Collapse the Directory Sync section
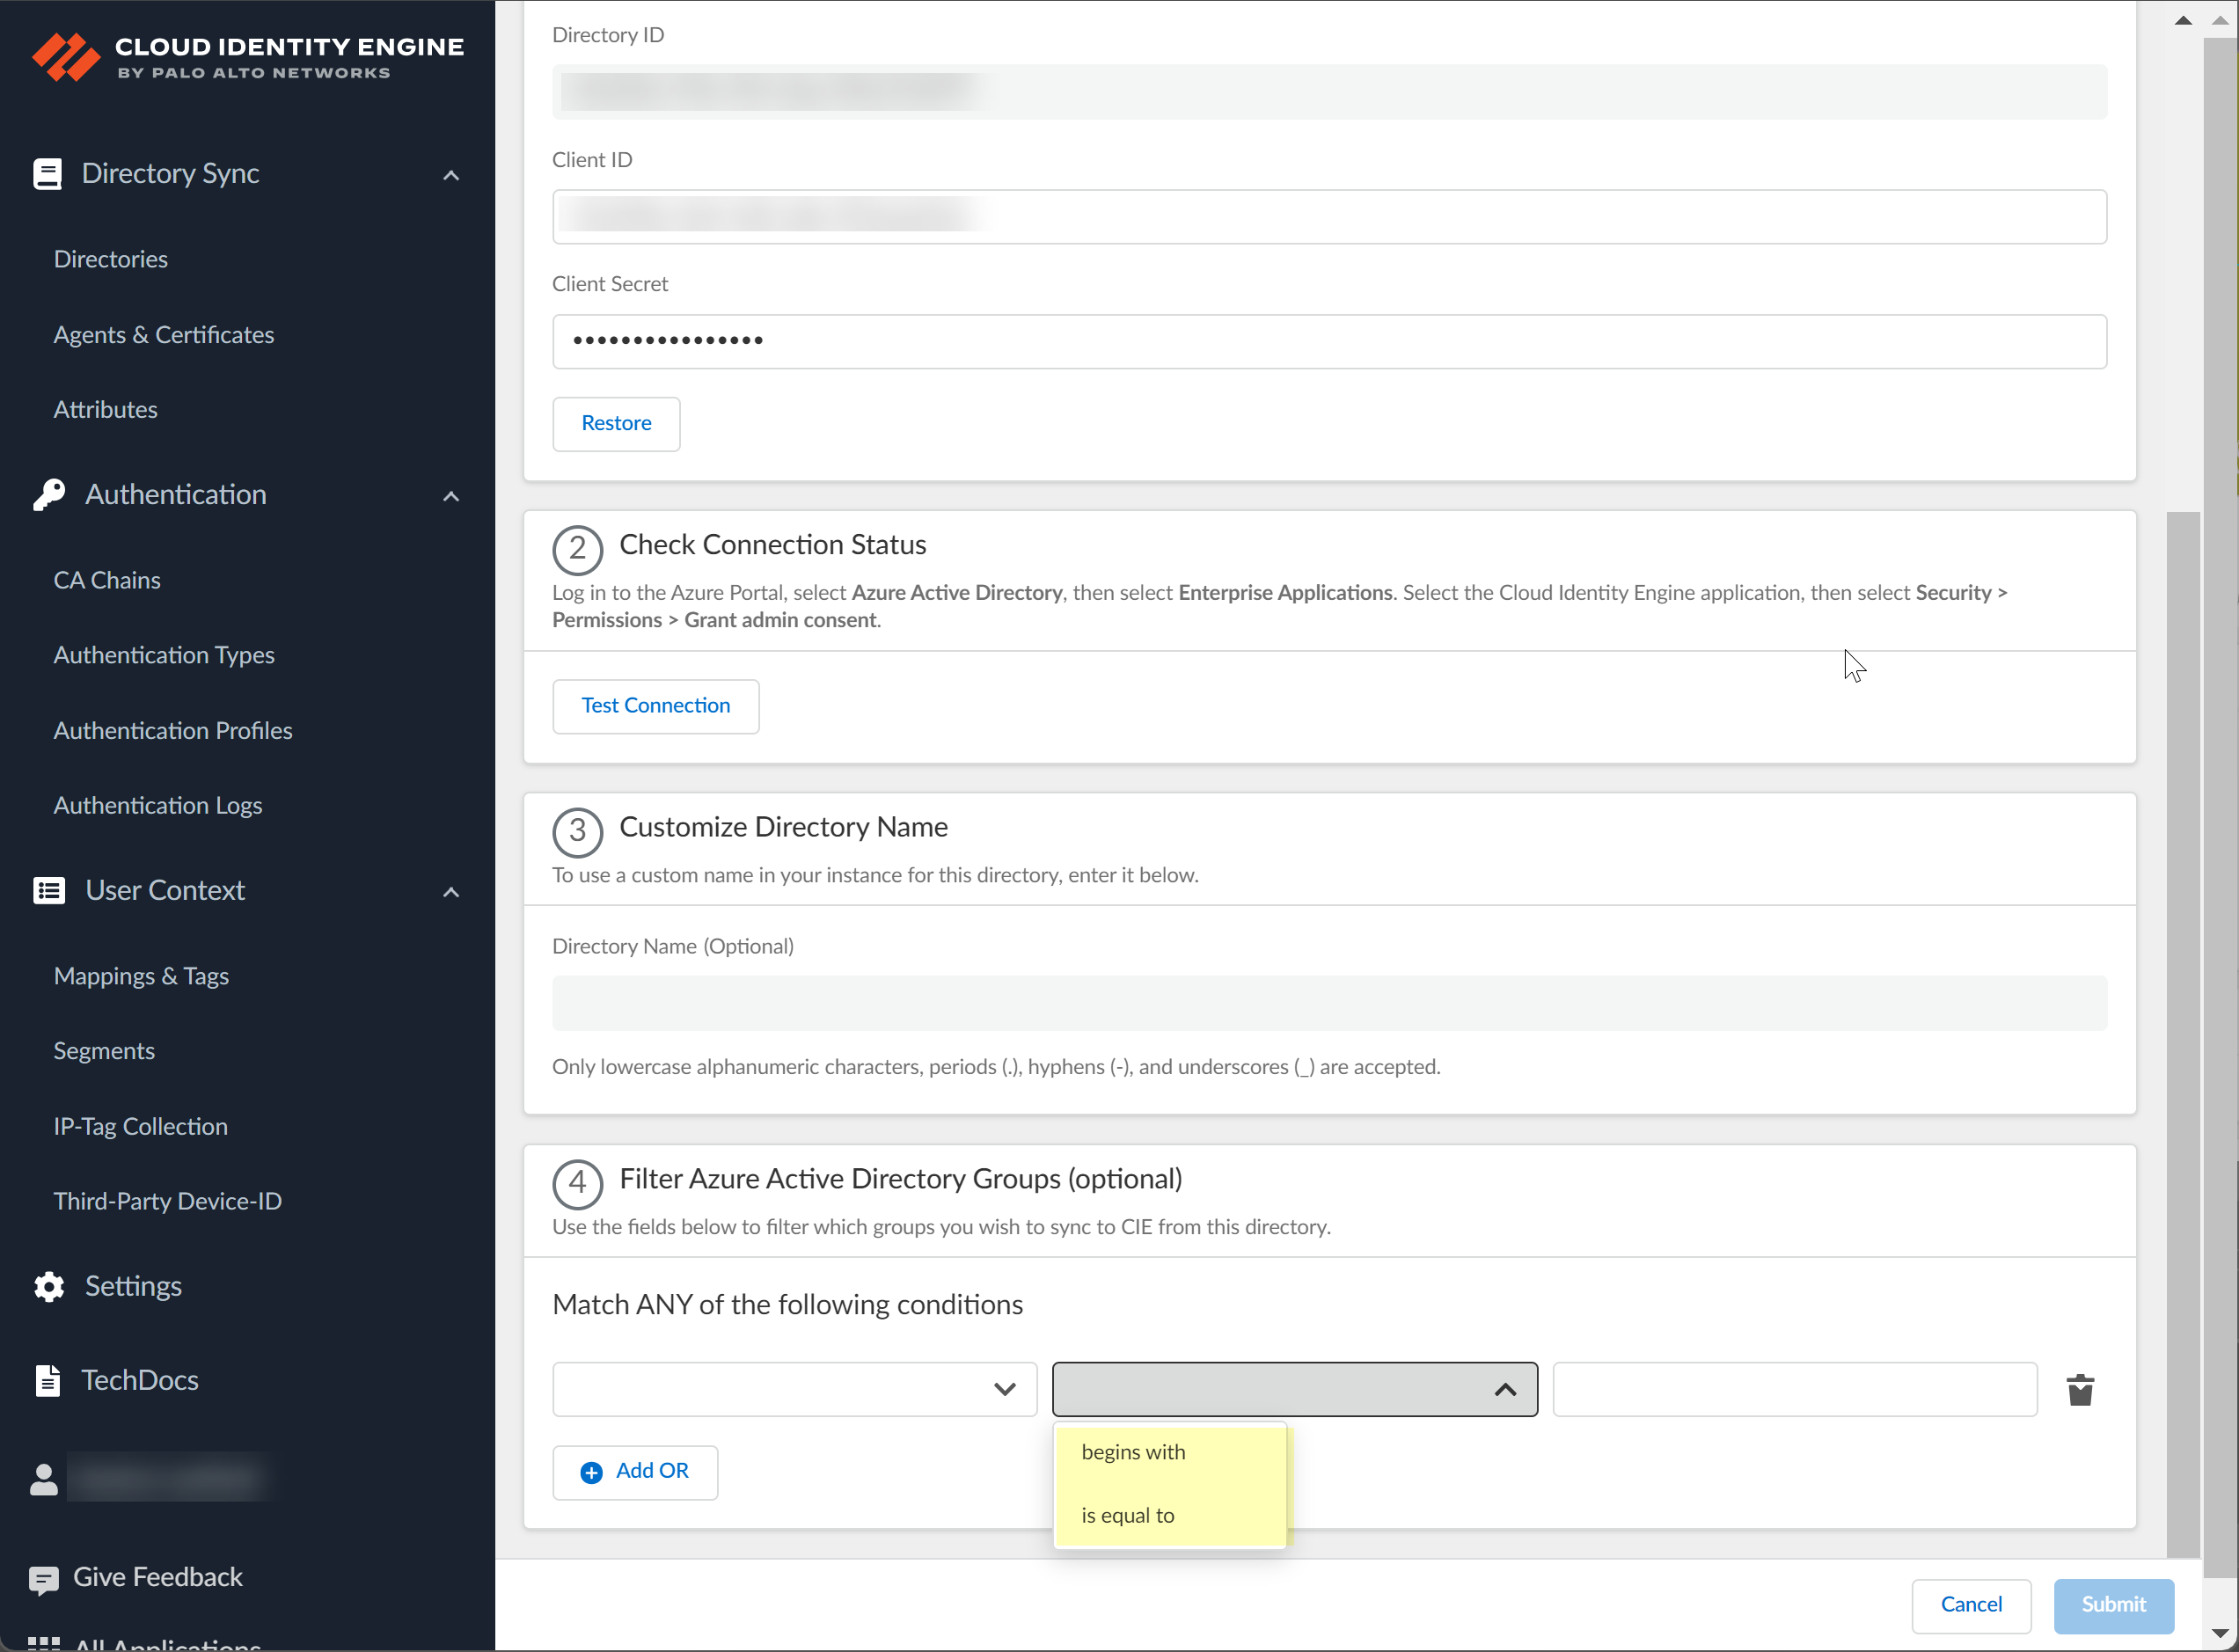This screenshot has height=1652, width=2239. pos(451,176)
